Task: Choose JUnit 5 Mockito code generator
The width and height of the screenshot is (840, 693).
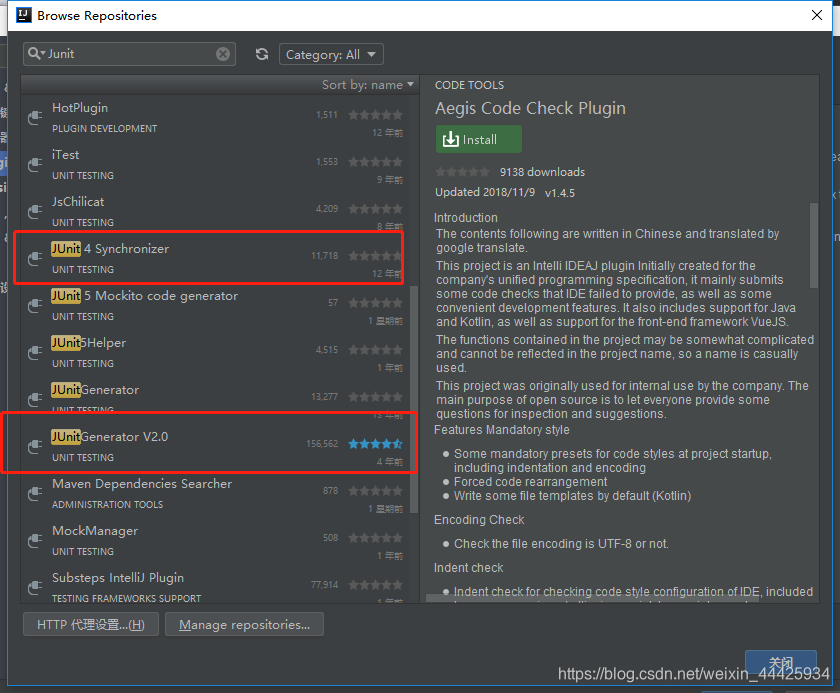Action: pos(145,296)
